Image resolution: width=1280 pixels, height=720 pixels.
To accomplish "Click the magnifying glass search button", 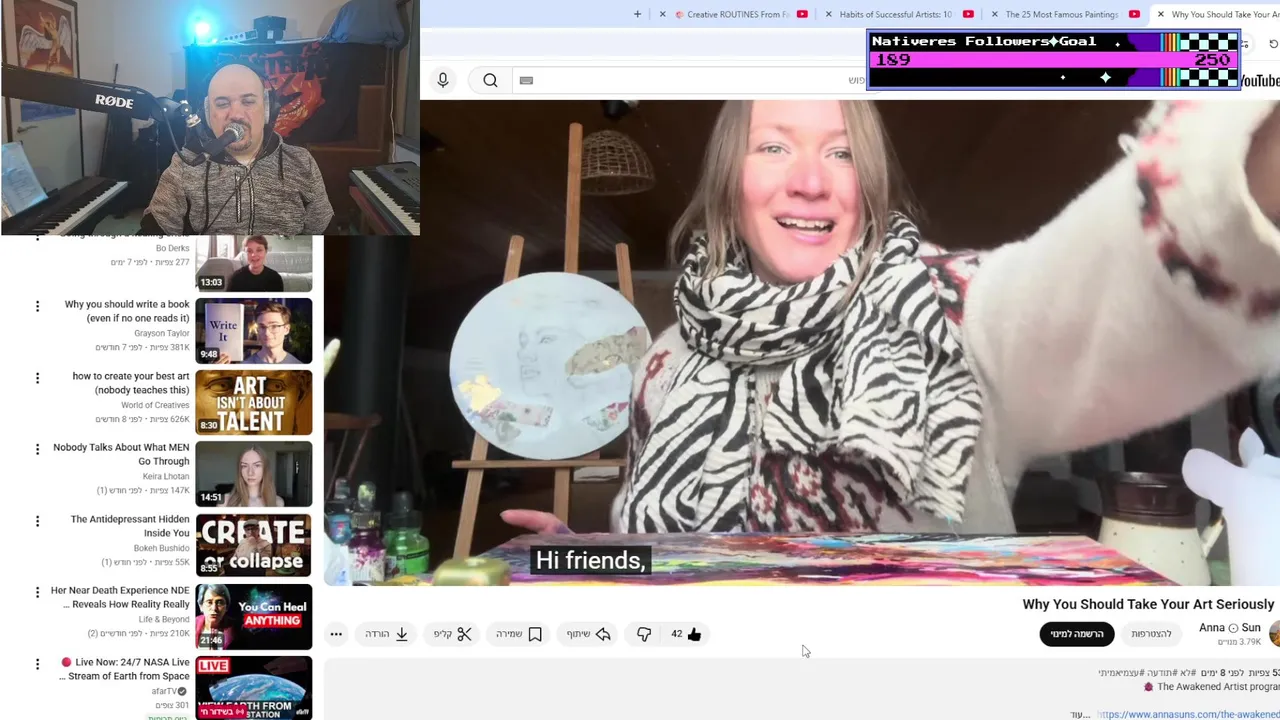I will pos(490,80).
